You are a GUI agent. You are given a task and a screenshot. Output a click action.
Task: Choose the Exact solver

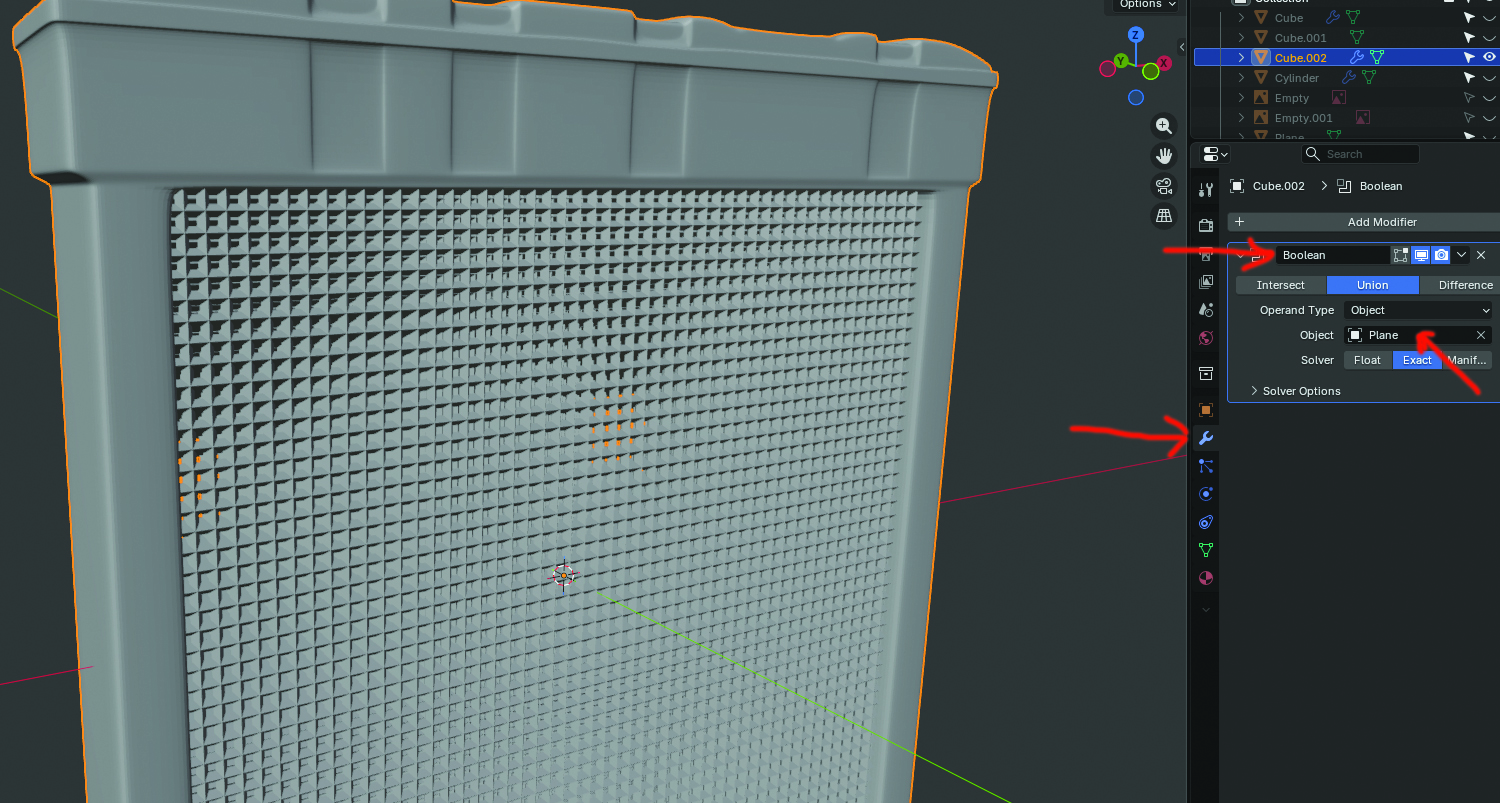(x=1417, y=360)
